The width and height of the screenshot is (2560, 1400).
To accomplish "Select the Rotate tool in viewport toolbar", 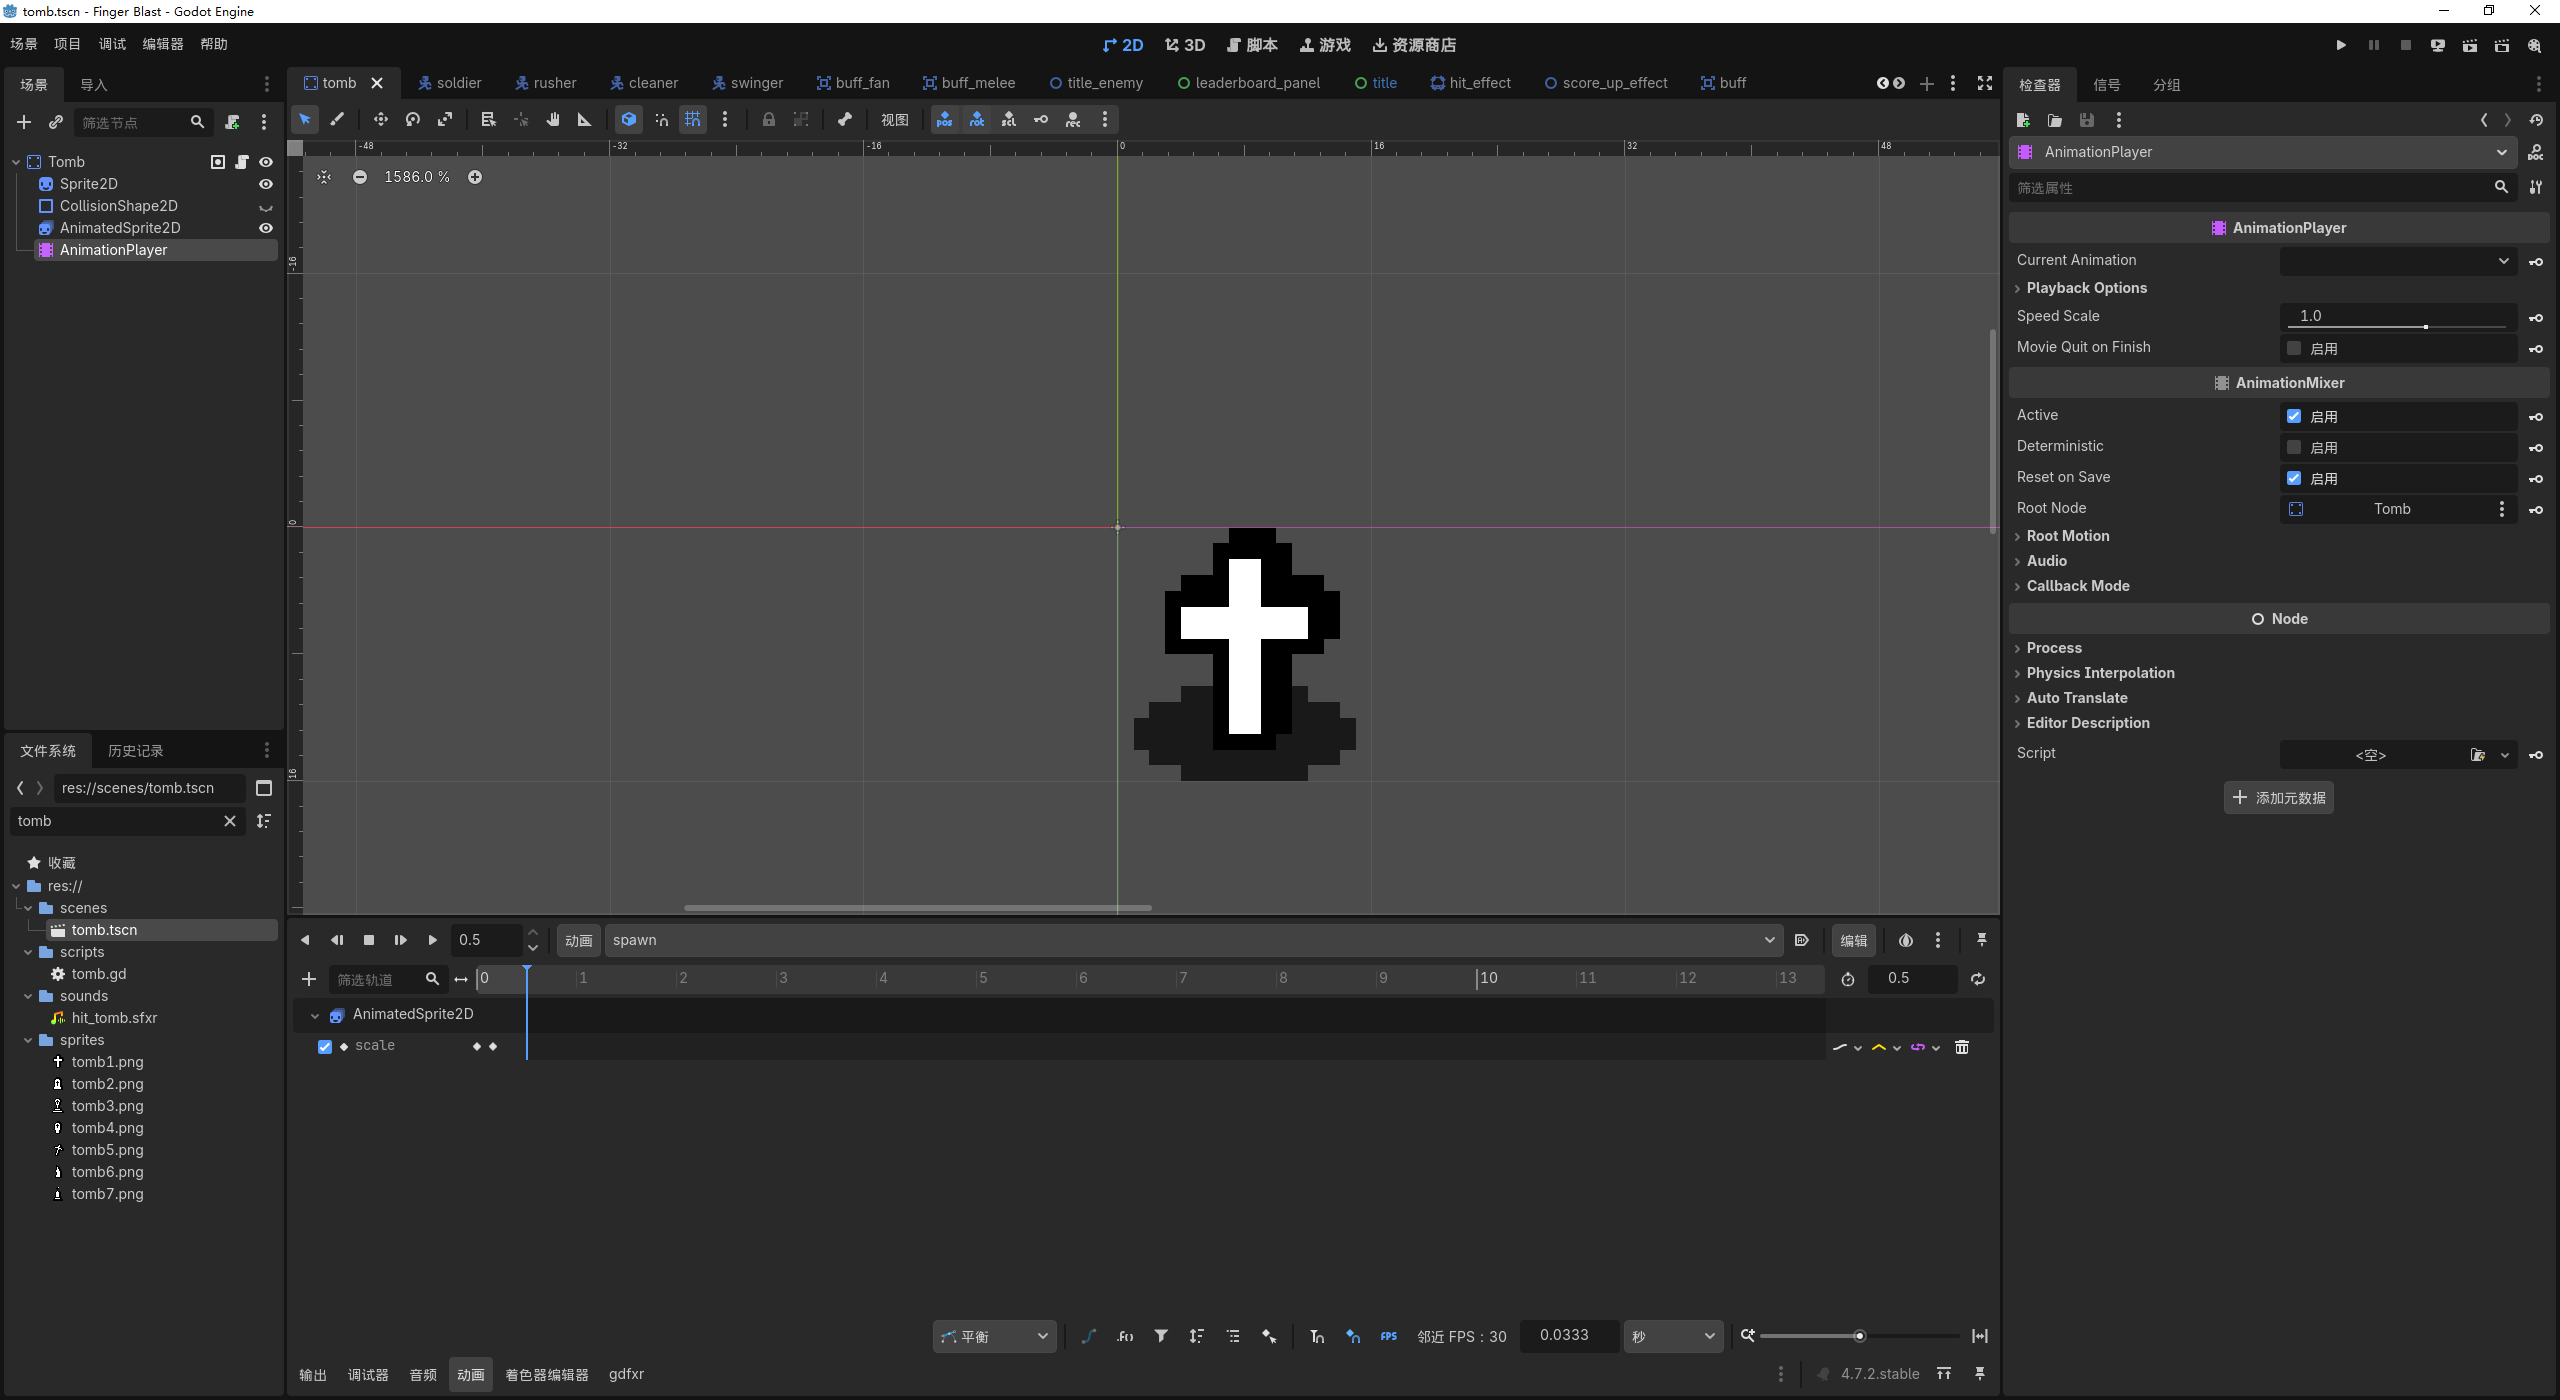I will (x=412, y=120).
